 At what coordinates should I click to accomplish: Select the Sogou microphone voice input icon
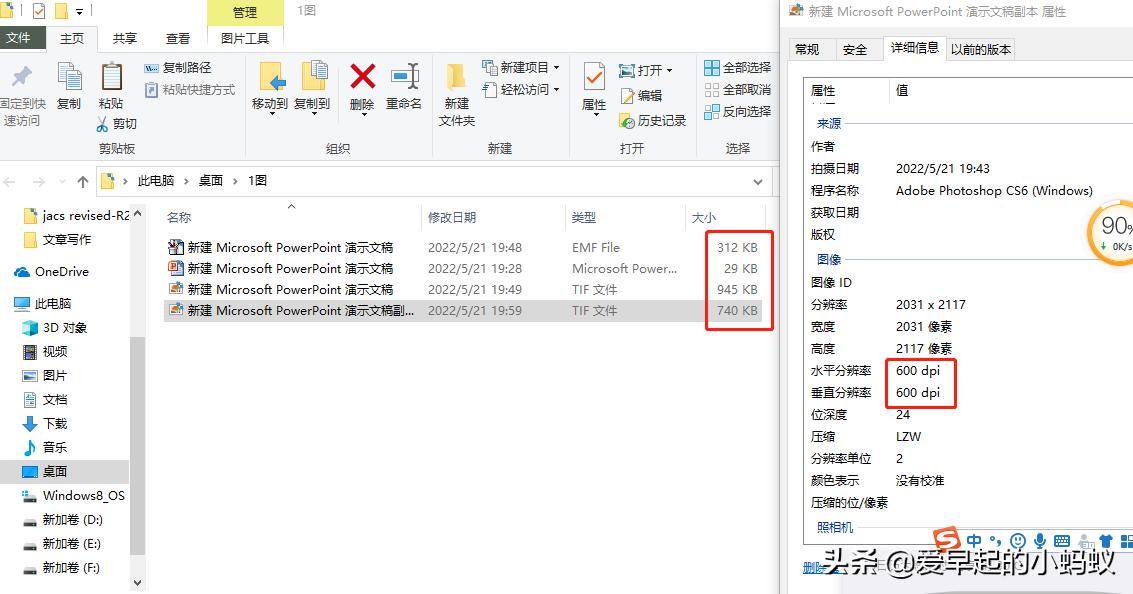tap(1040, 541)
